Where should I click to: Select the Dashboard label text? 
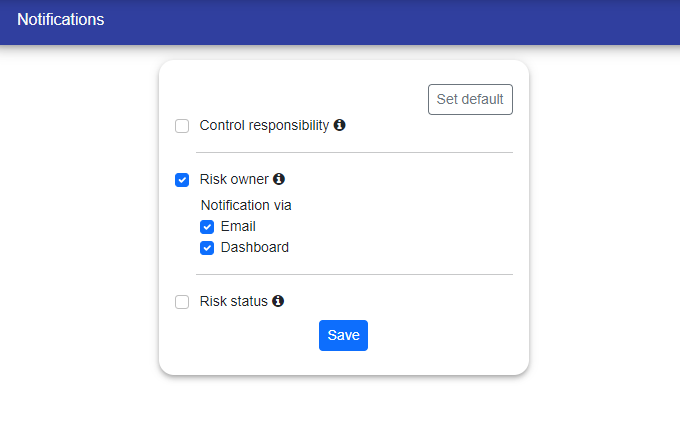[254, 248]
